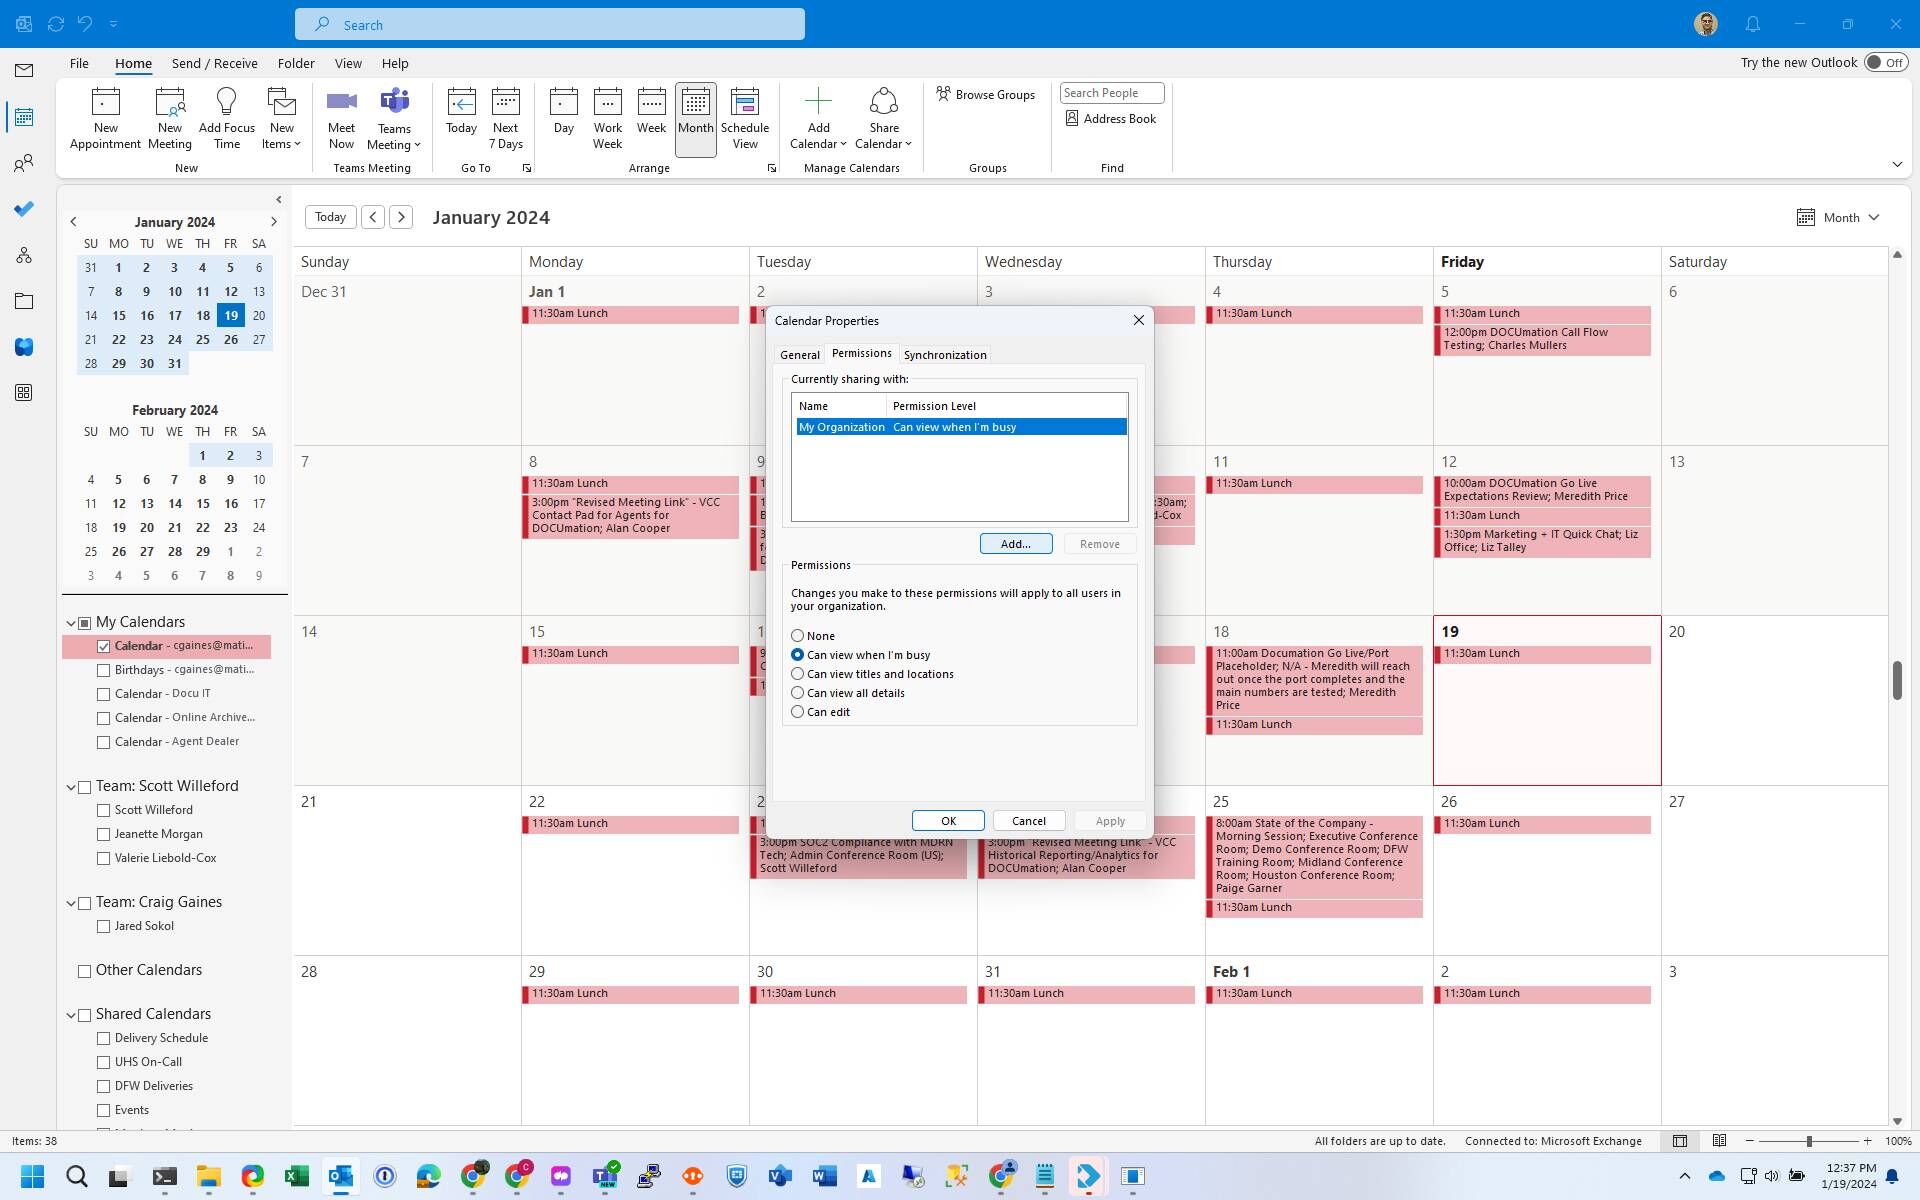Viewport: 1920px width, 1200px height.
Task: Open the Address Book
Action: 1110,119
